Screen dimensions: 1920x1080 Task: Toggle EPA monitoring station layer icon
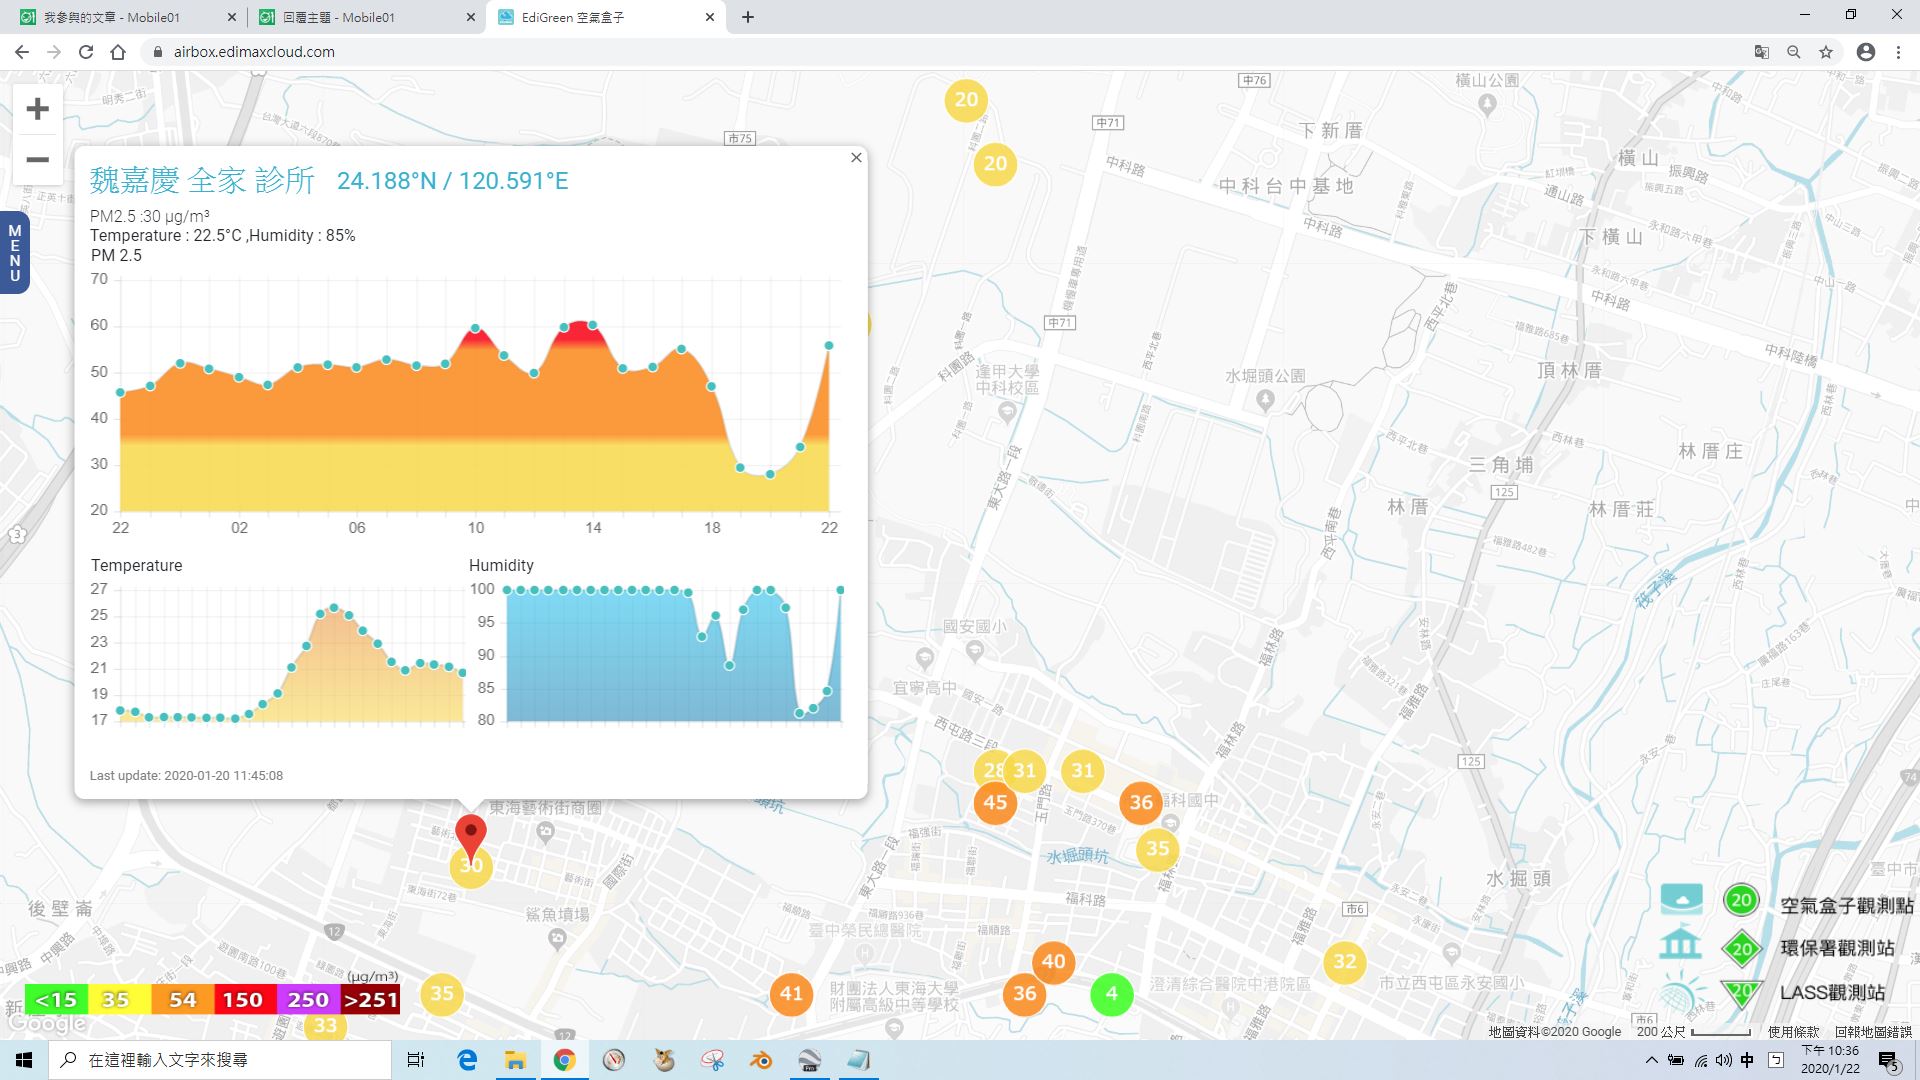(x=1681, y=945)
